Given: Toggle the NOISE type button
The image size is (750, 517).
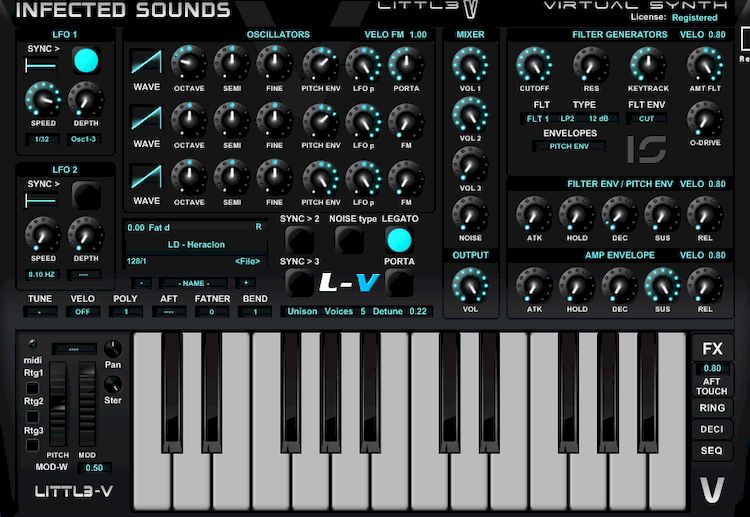Looking at the screenshot, I should coord(350,240).
